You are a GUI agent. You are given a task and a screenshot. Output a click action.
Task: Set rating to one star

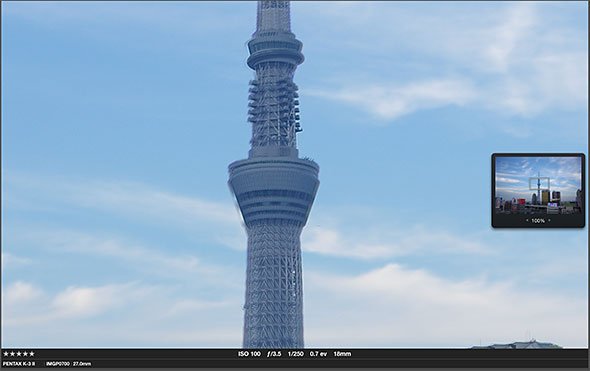[x=6, y=354]
